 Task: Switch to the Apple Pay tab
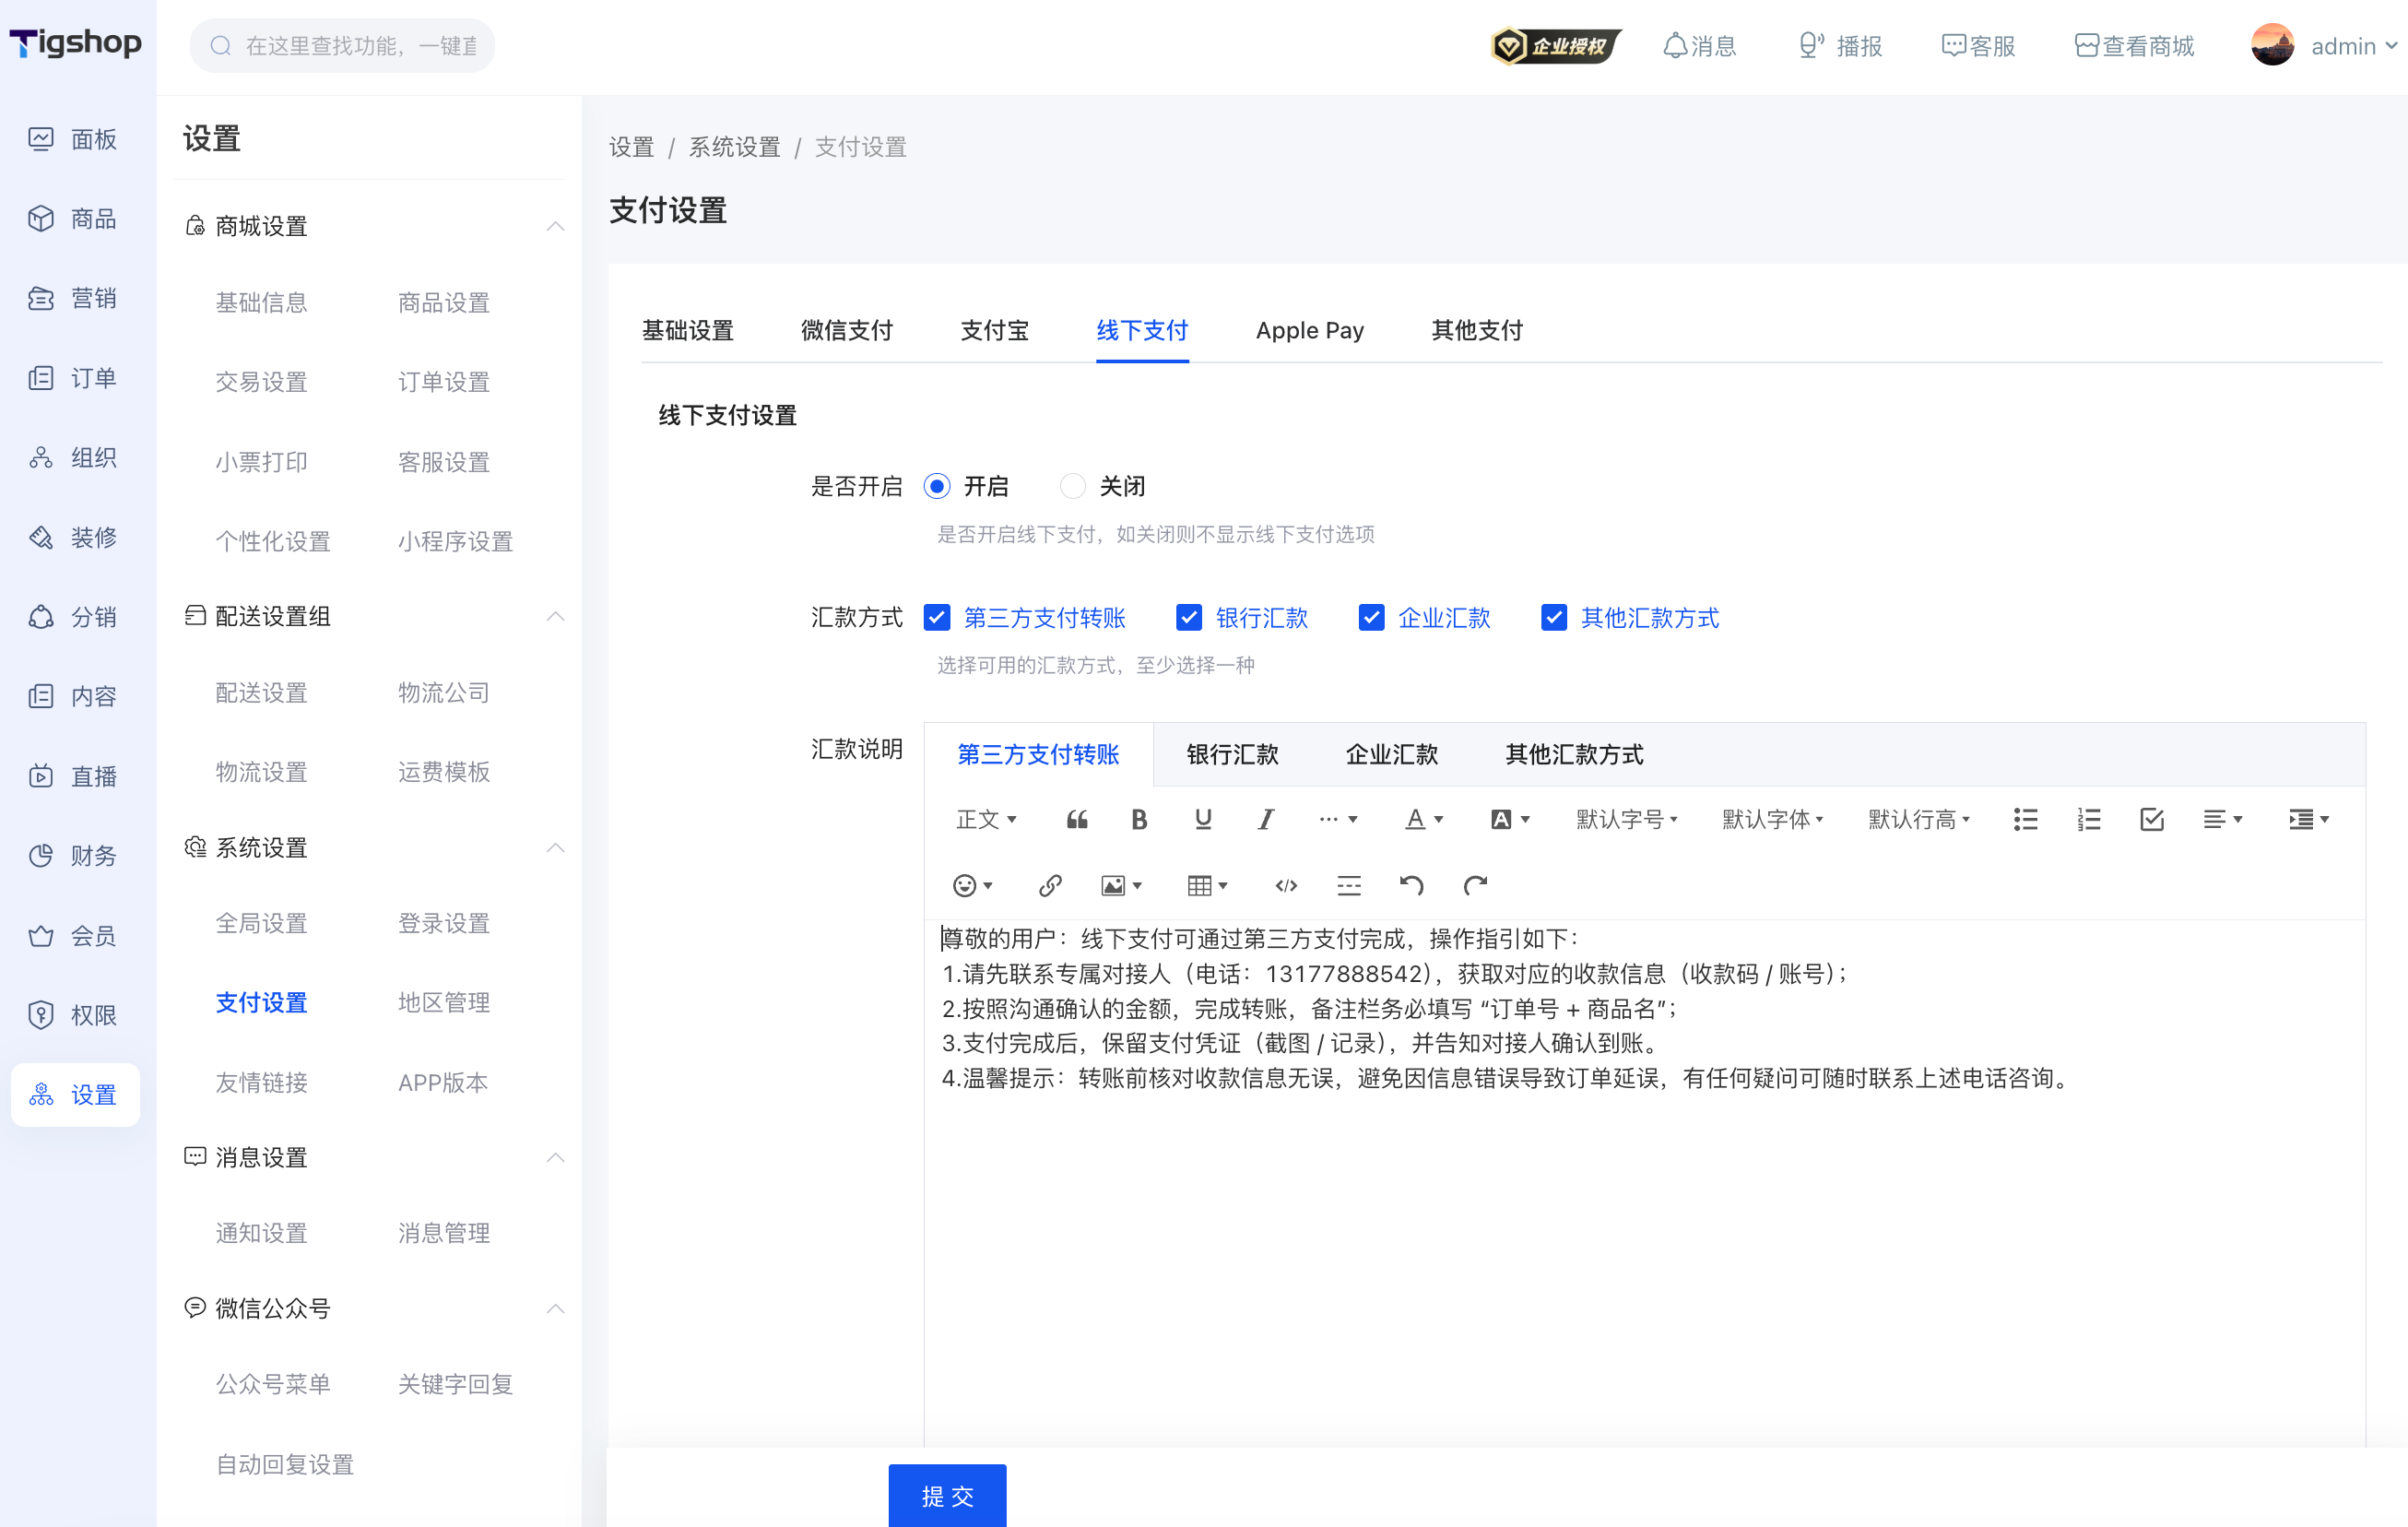(x=1309, y=331)
